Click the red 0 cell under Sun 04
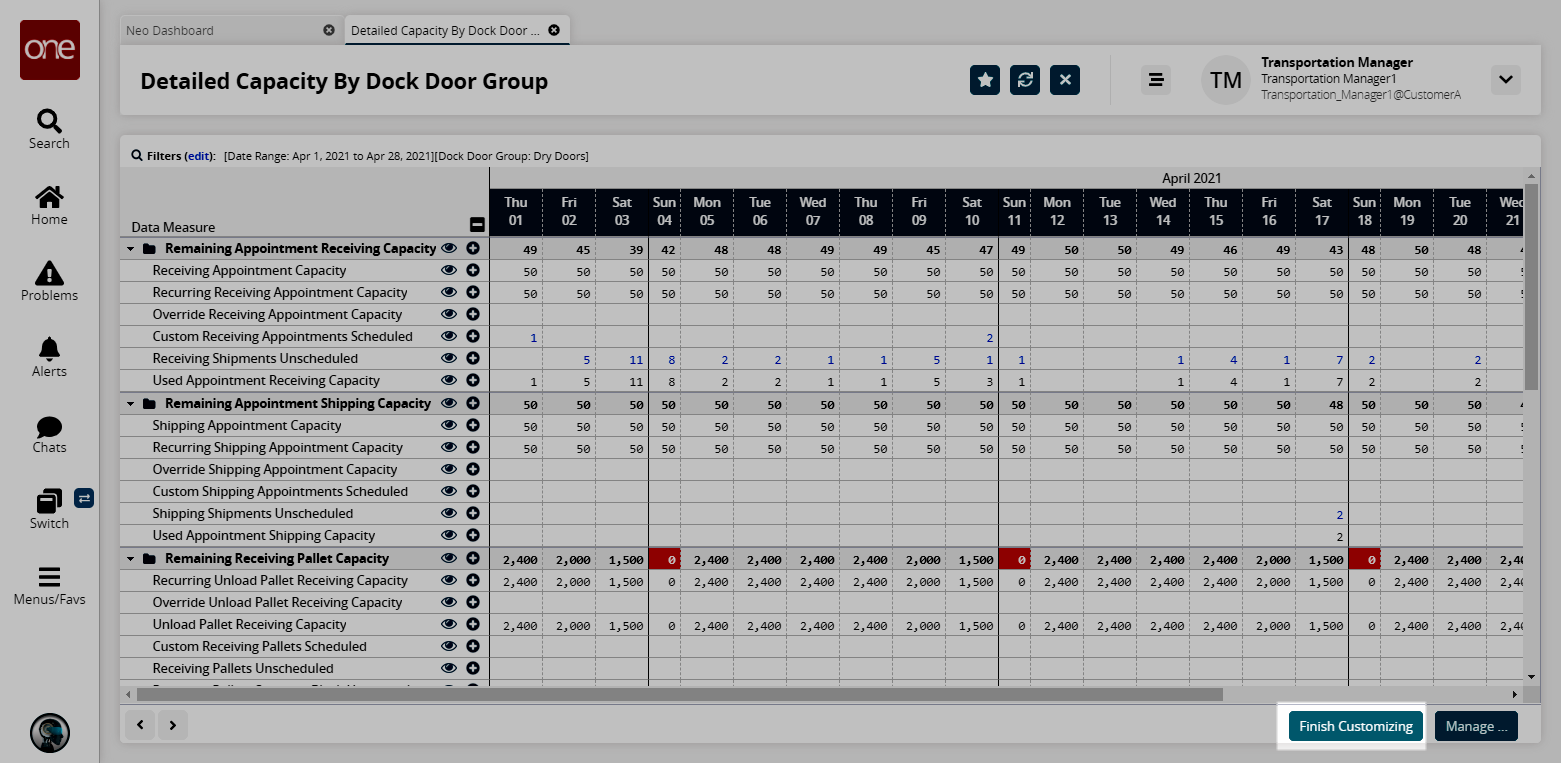The width and height of the screenshot is (1561, 763). (x=665, y=559)
